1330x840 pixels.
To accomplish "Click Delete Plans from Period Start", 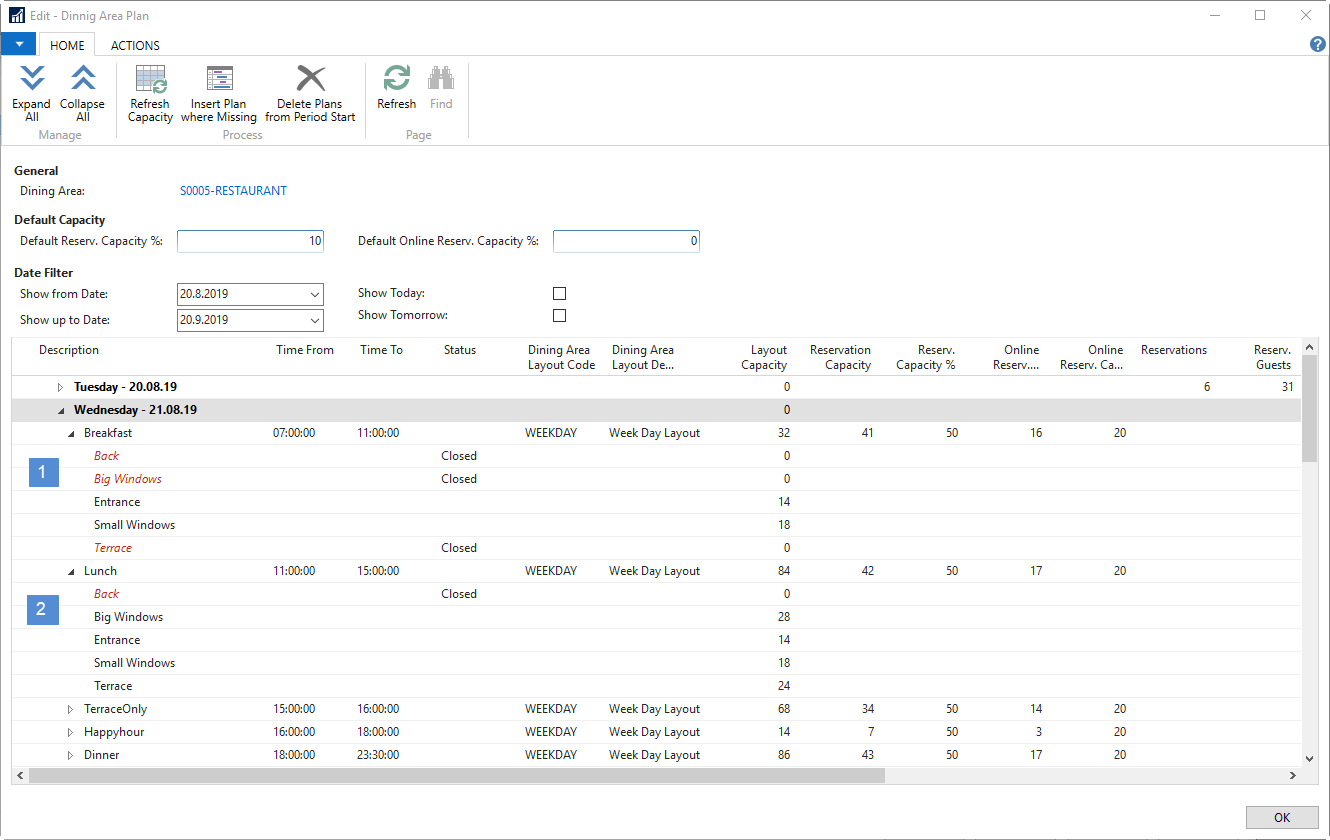I will click(x=311, y=81).
